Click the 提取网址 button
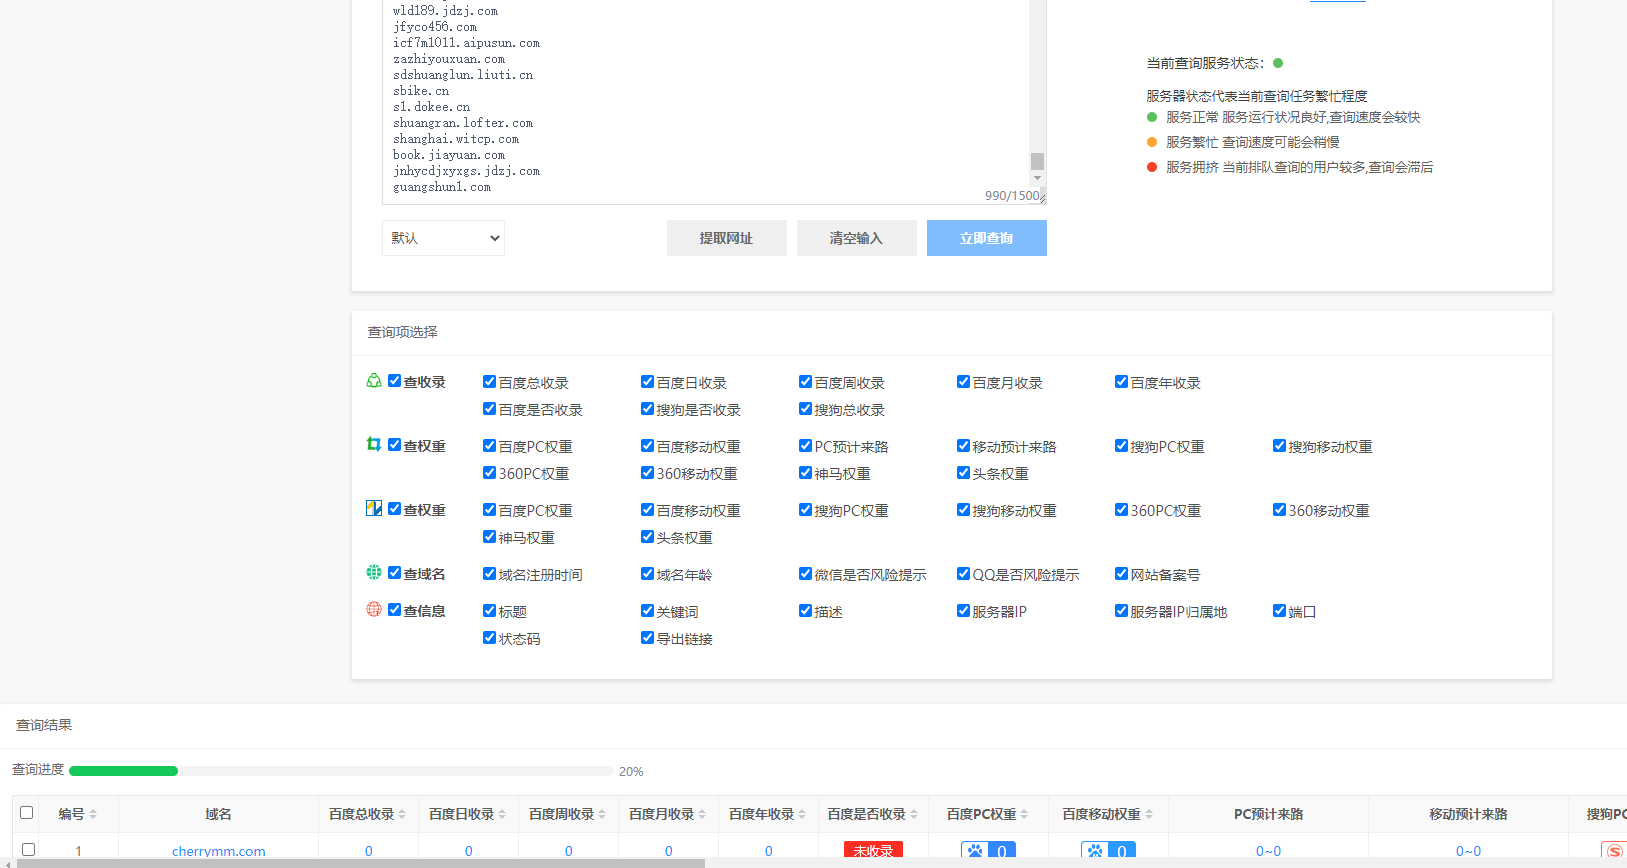Image resolution: width=1627 pixels, height=868 pixels. click(727, 238)
